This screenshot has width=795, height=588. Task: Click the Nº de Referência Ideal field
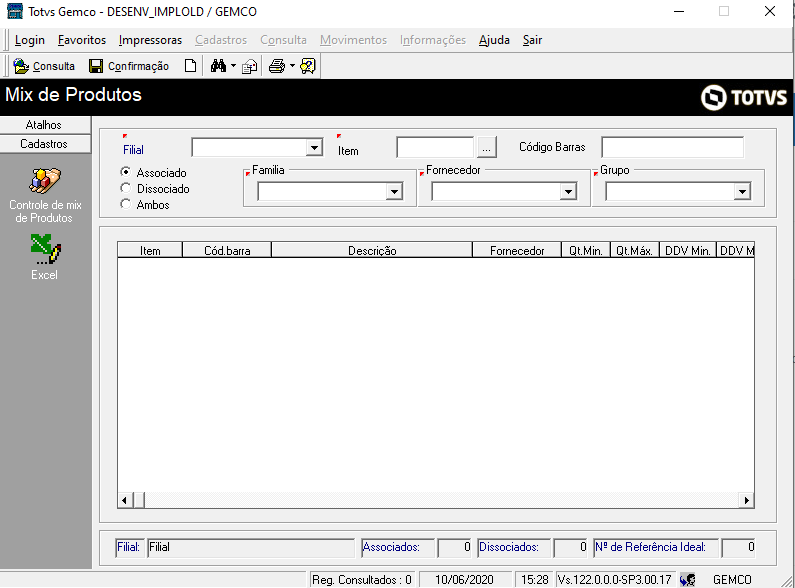pyautogui.click(x=738, y=547)
